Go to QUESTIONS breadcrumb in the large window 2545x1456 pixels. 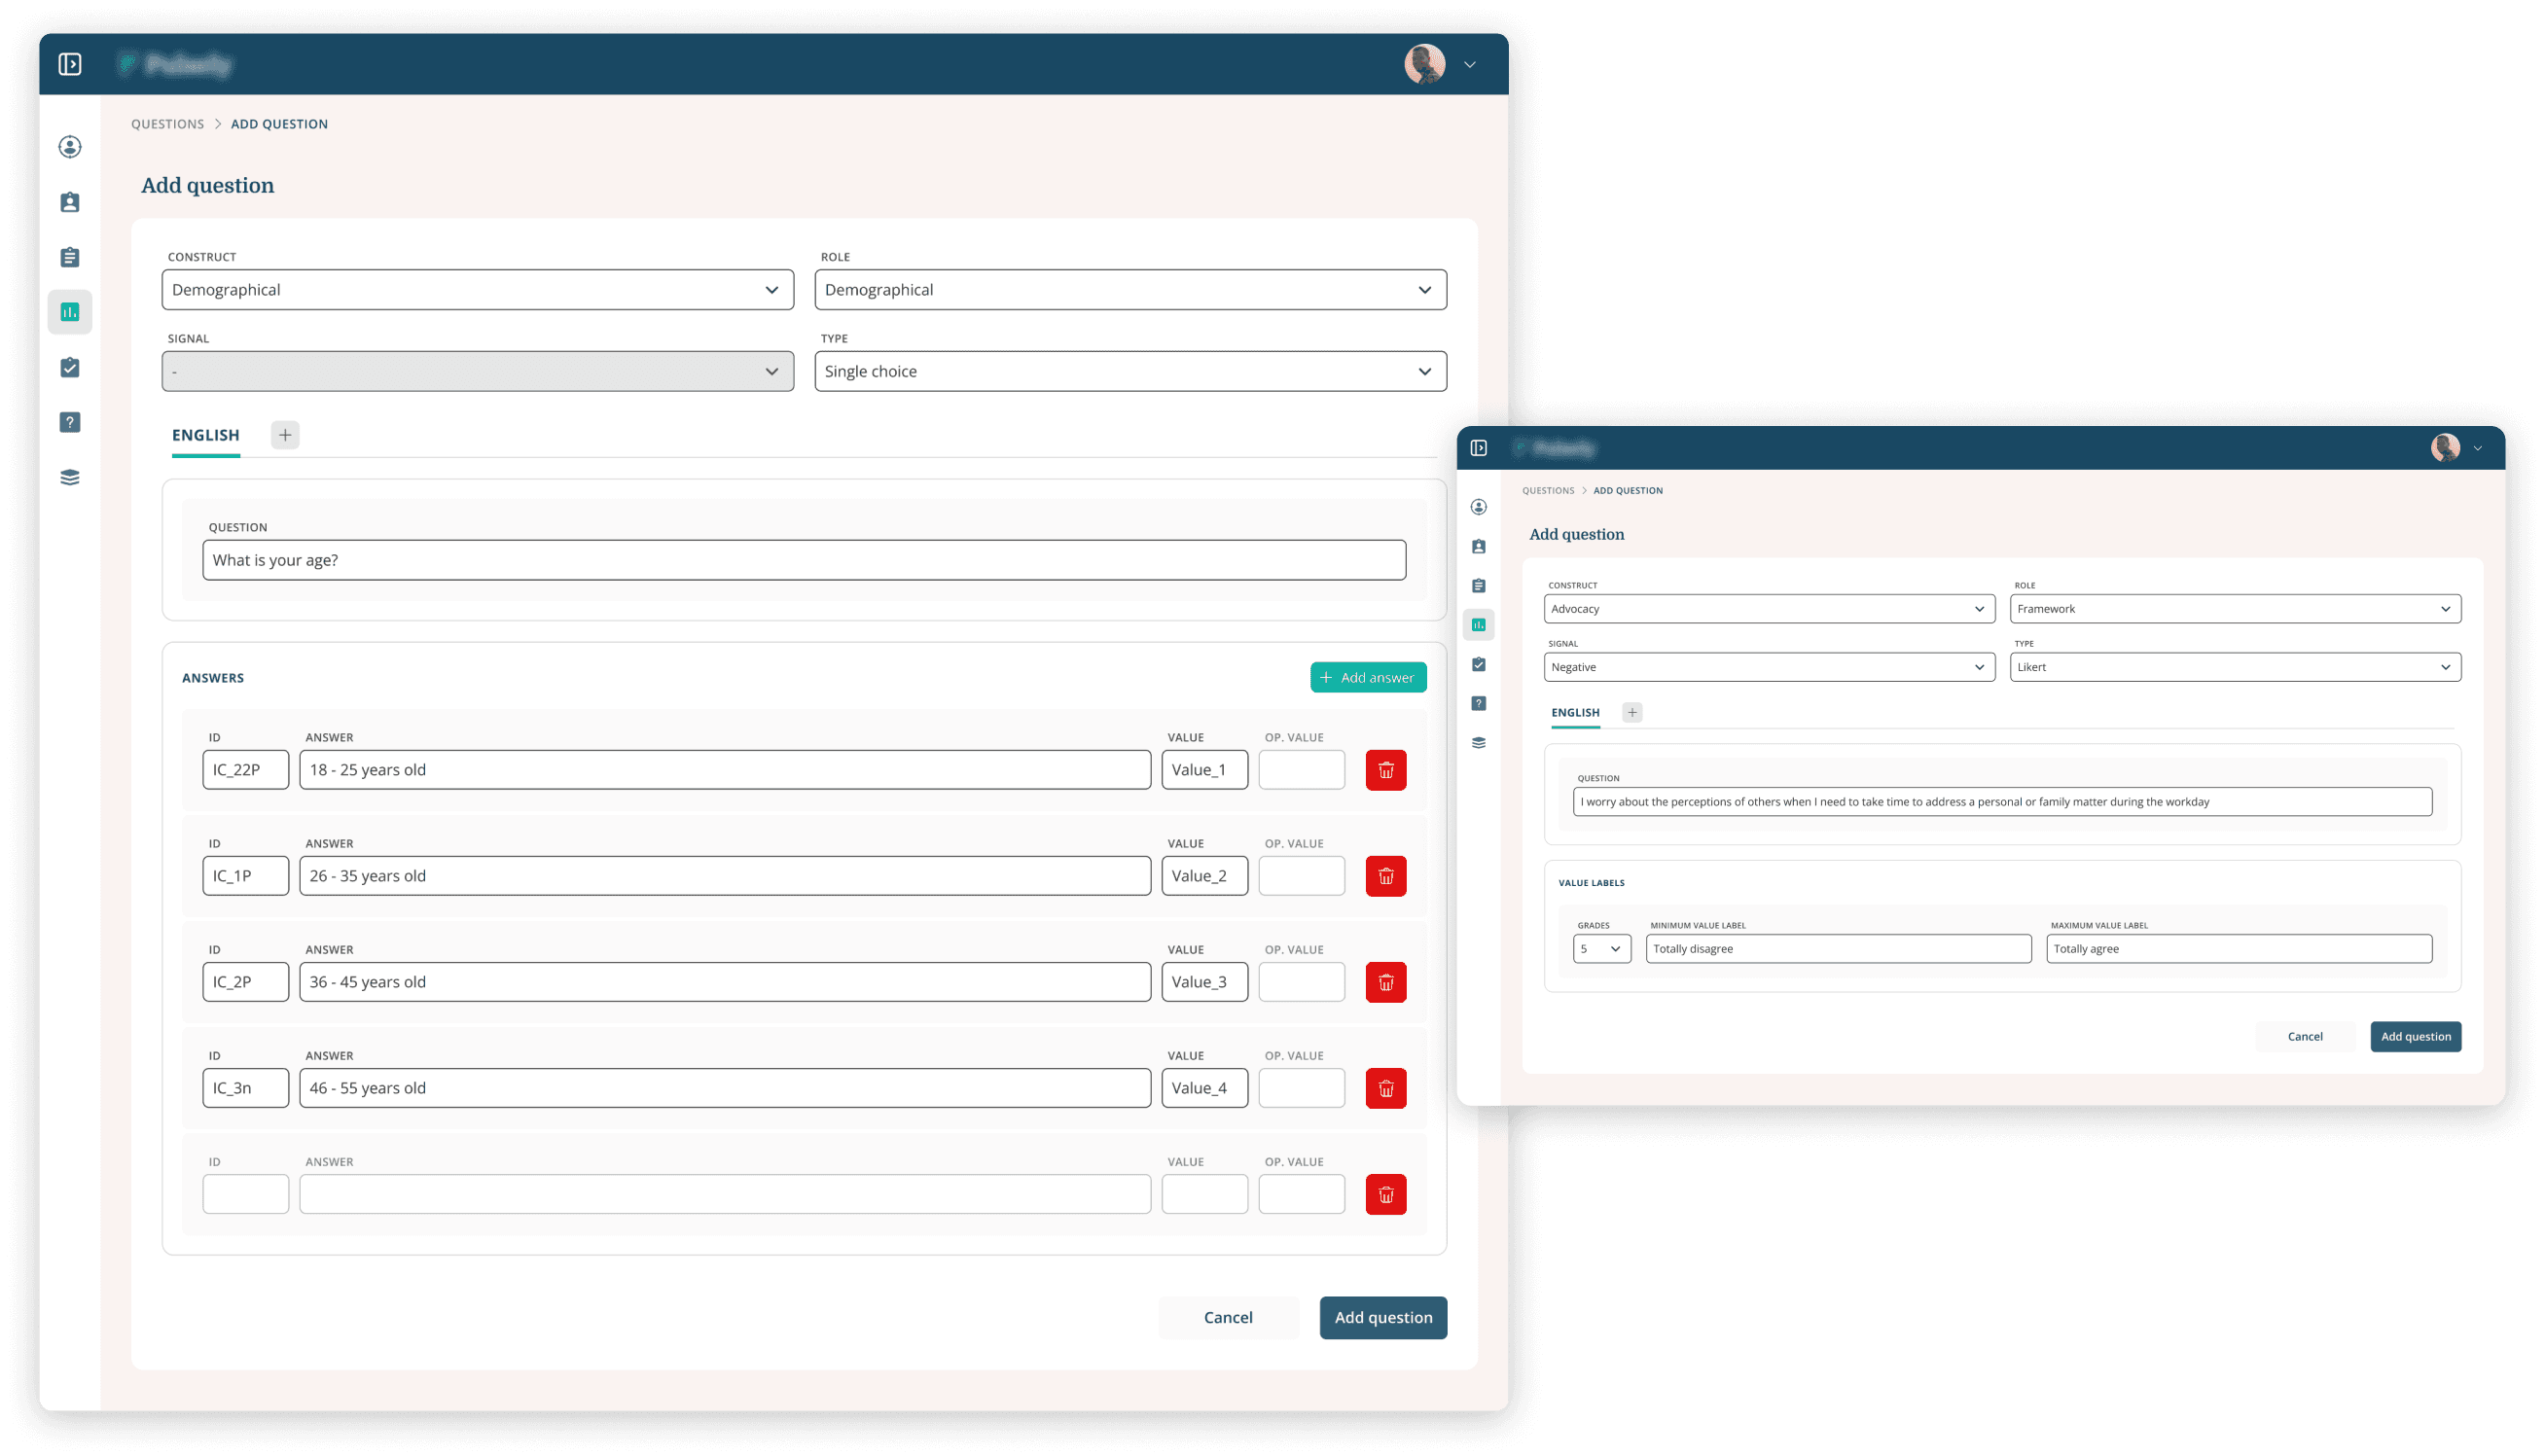point(167,124)
